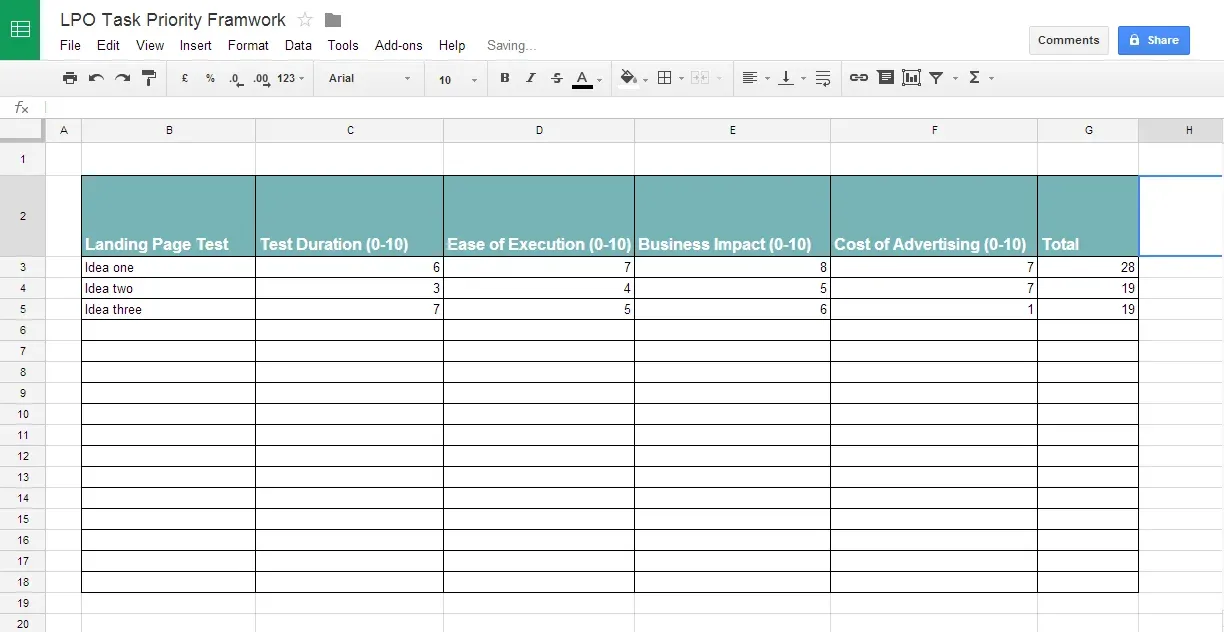Insert a chart from toolbar
The height and width of the screenshot is (632, 1224).
point(911,78)
